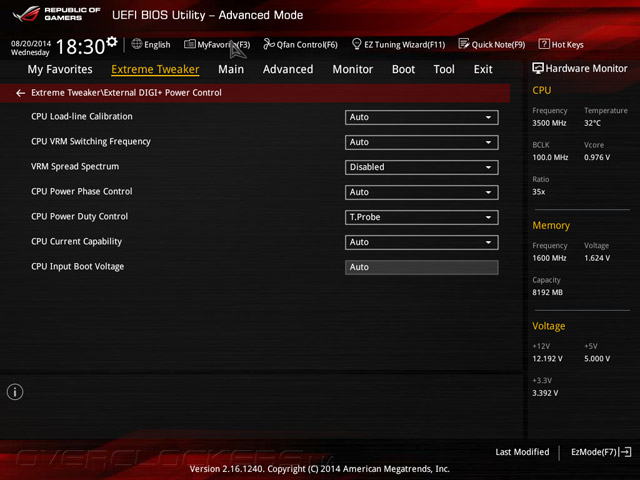Image resolution: width=640 pixels, height=480 pixels.
Task: Open the Tool tab
Action: (444, 69)
